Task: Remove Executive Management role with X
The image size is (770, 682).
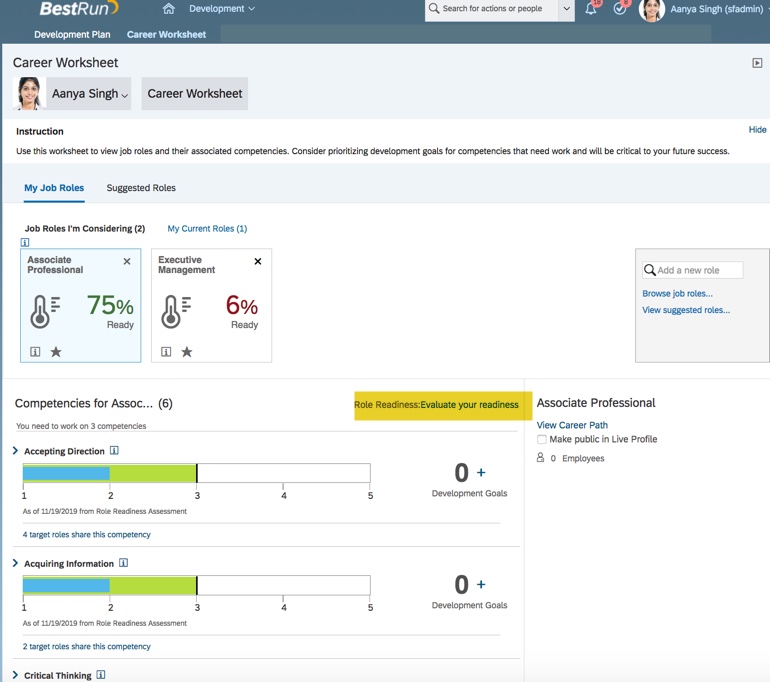Action: tap(258, 262)
